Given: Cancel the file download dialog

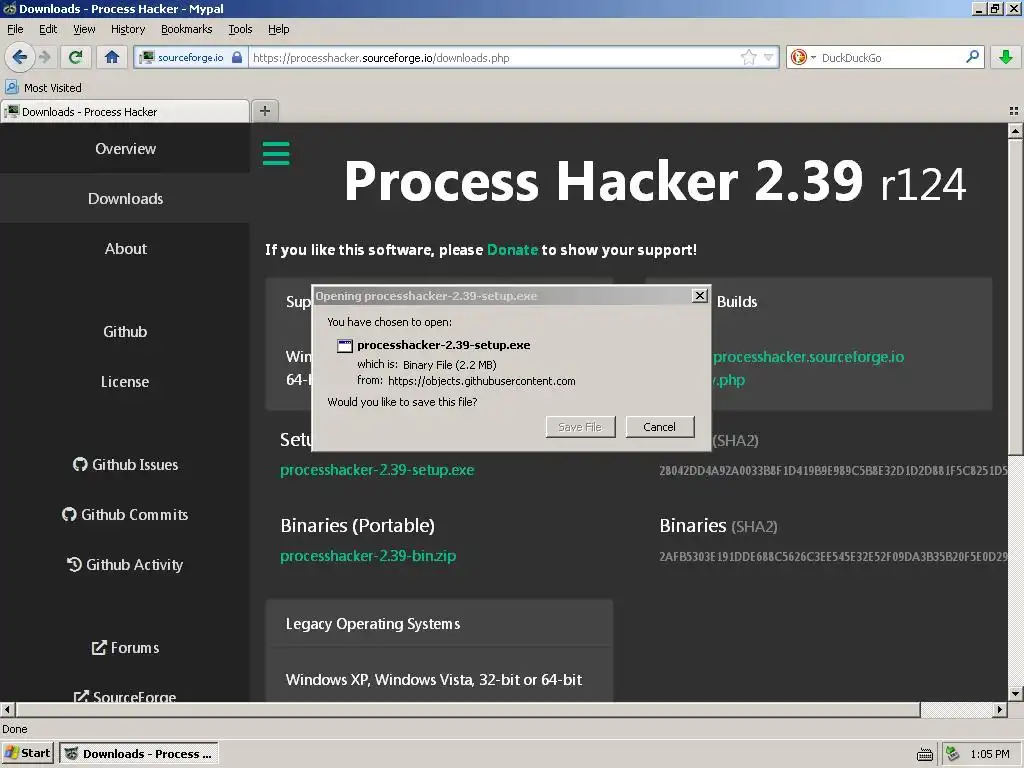Looking at the screenshot, I should (660, 426).
